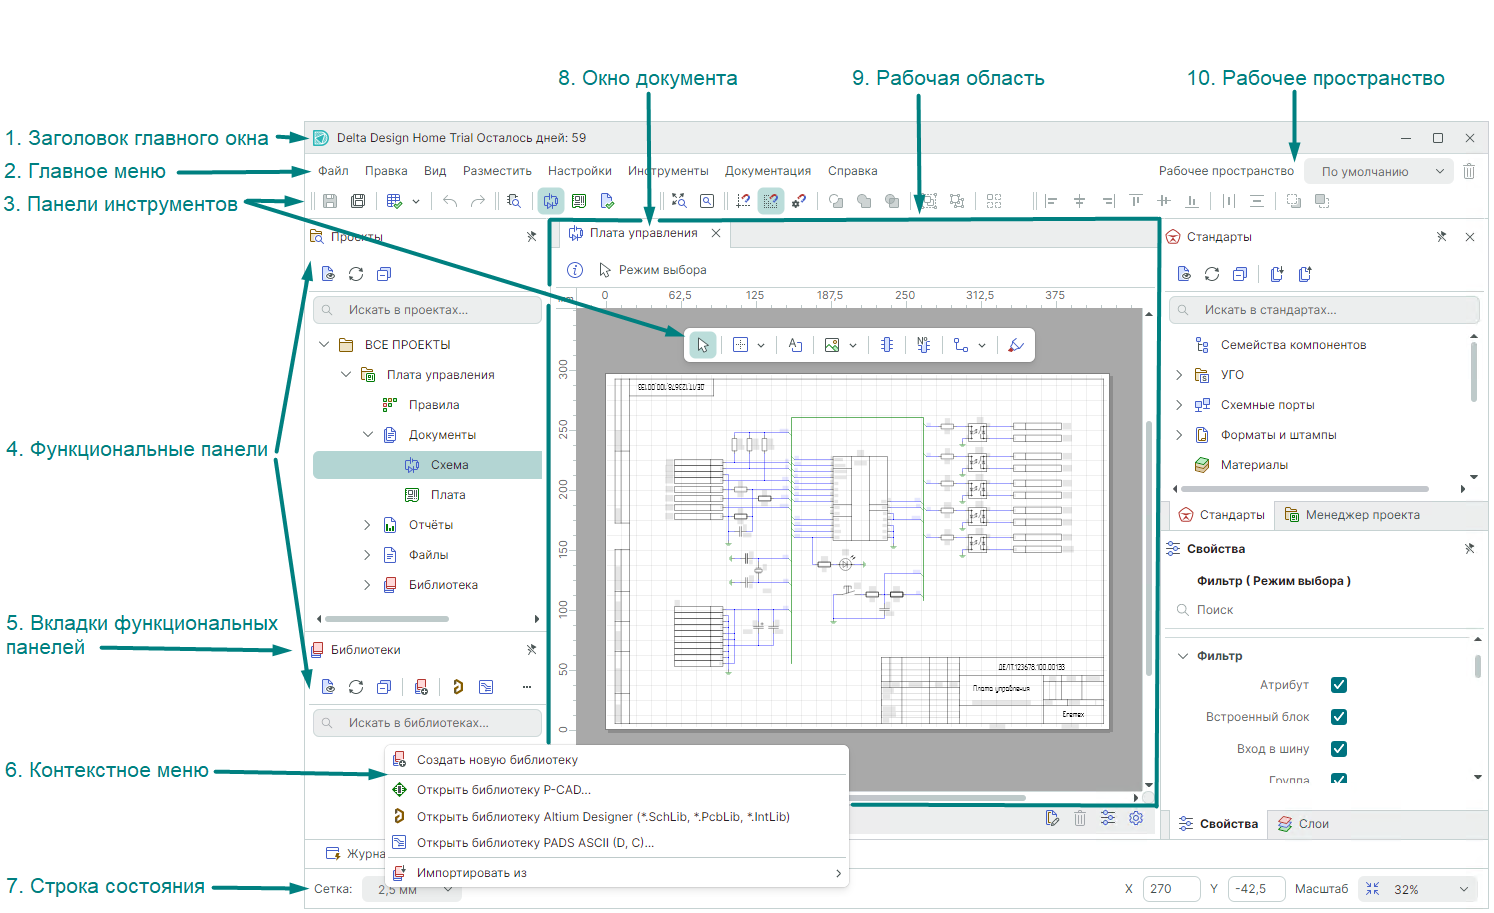Close the Плата управления document tab
This screenshot has height=913, width=1494.
click(716, 233)
